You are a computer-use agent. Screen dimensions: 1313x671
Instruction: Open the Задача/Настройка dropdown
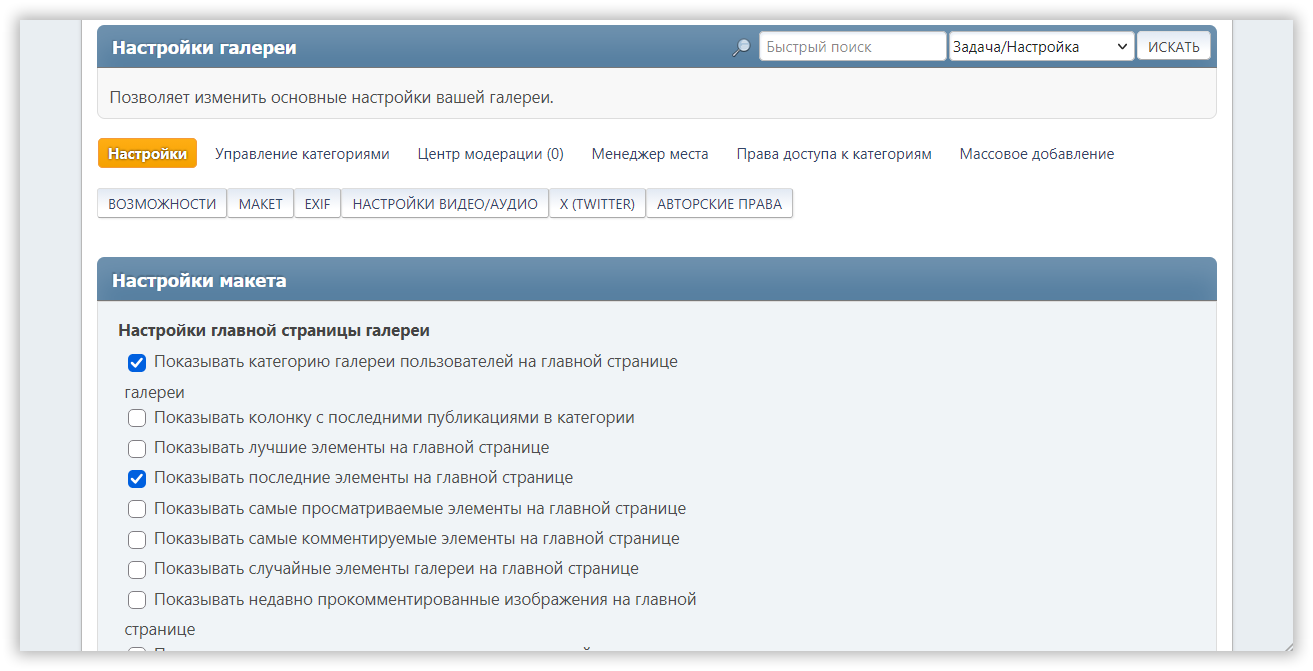(x=1041, y=47)
